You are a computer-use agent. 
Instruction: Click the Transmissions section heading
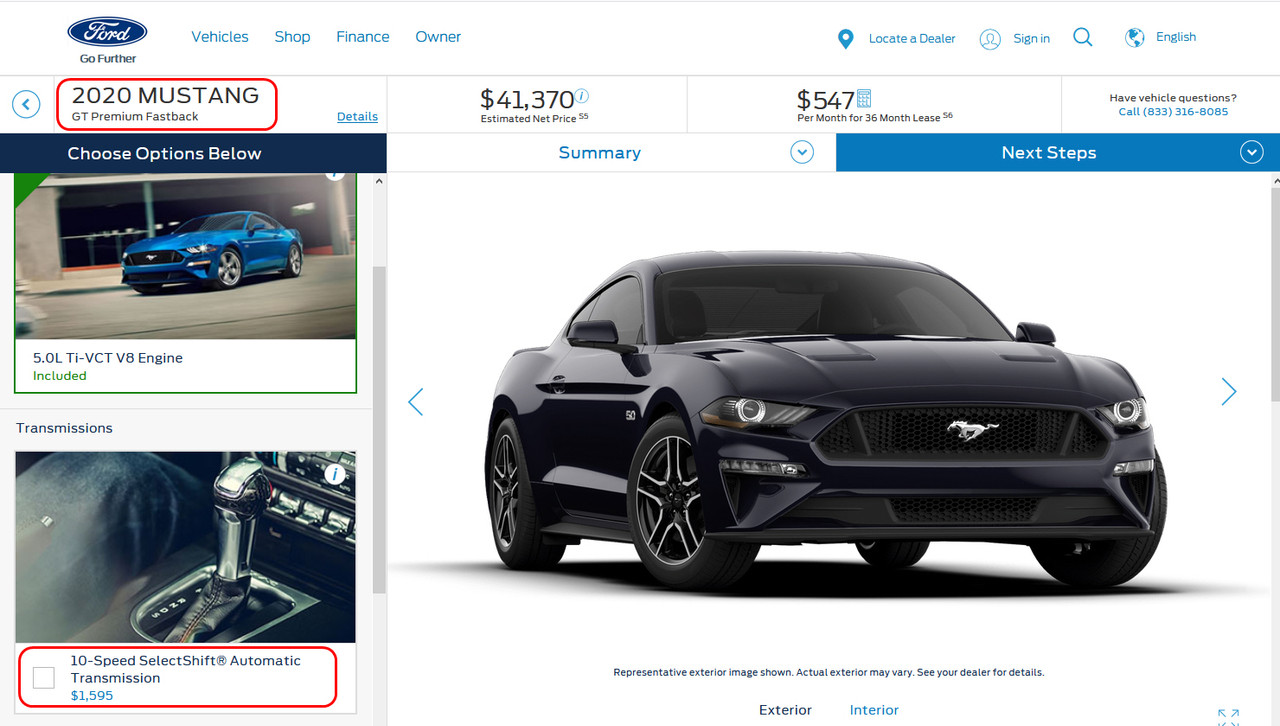64,428
